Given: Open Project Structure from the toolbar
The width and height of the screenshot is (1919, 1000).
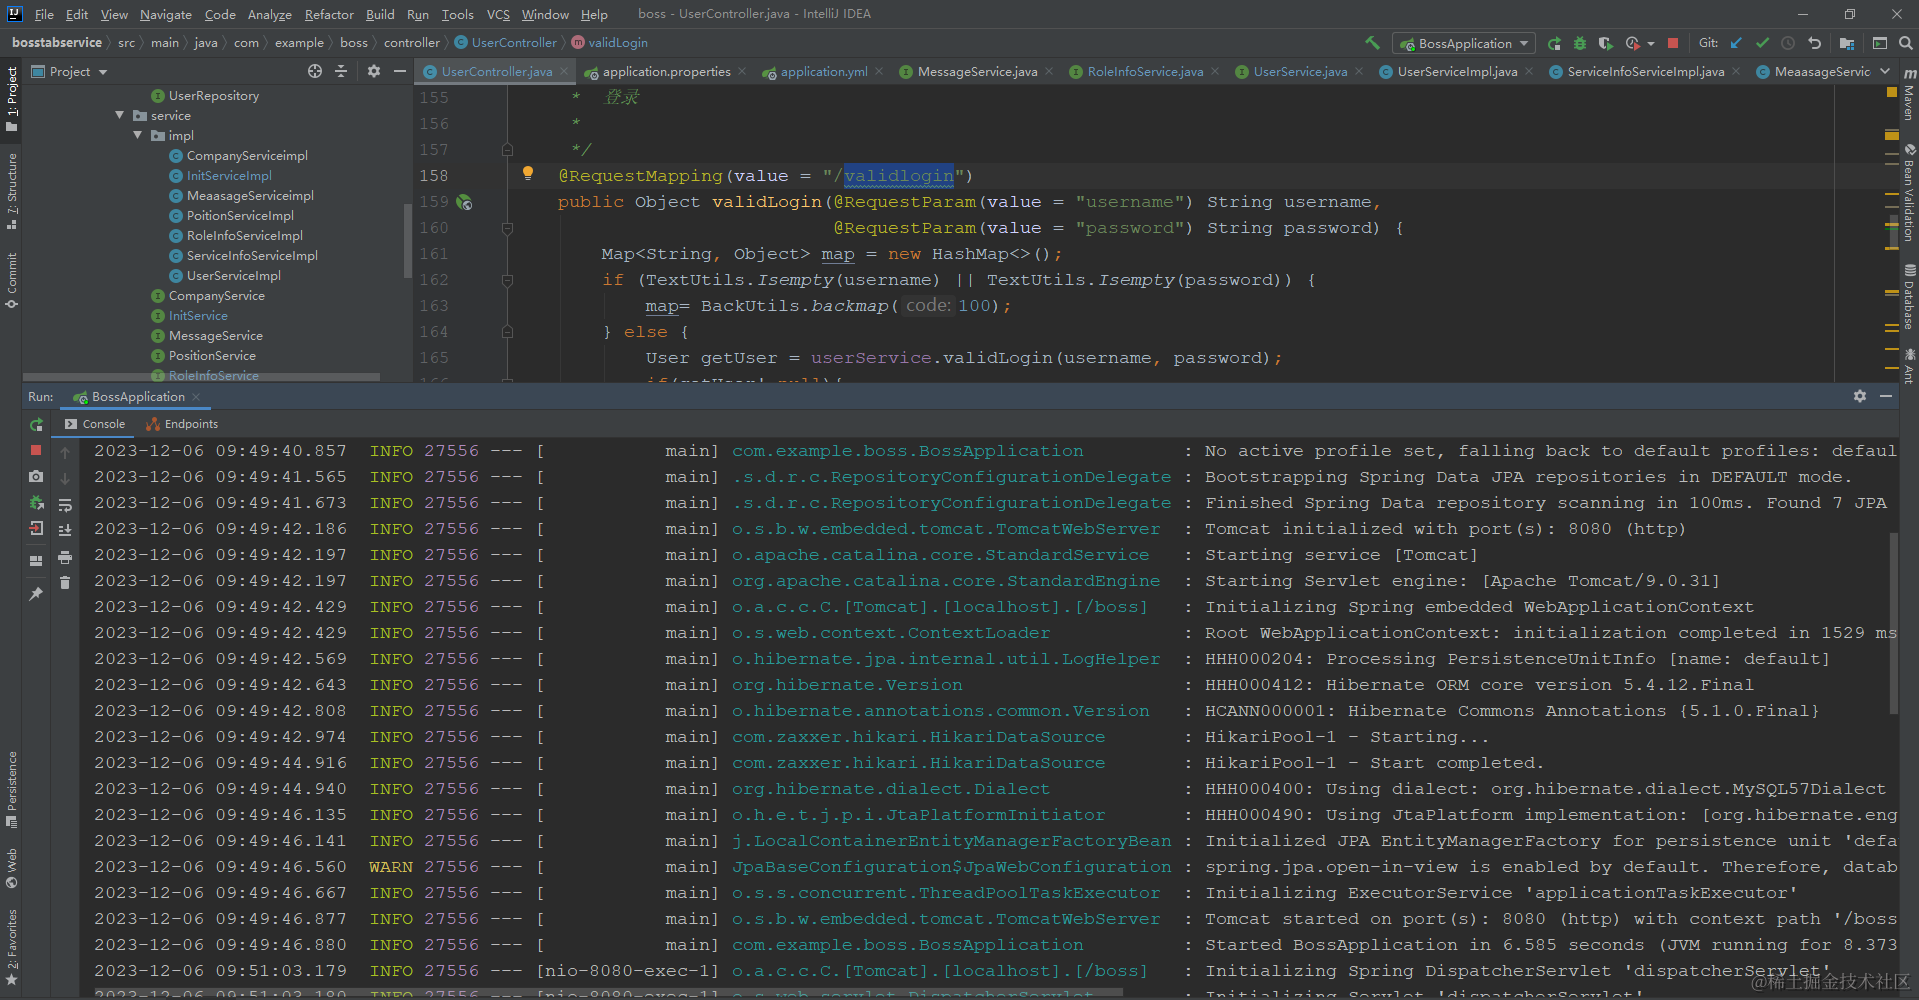Looking at the screenshot, I should tap(1846, 43).
